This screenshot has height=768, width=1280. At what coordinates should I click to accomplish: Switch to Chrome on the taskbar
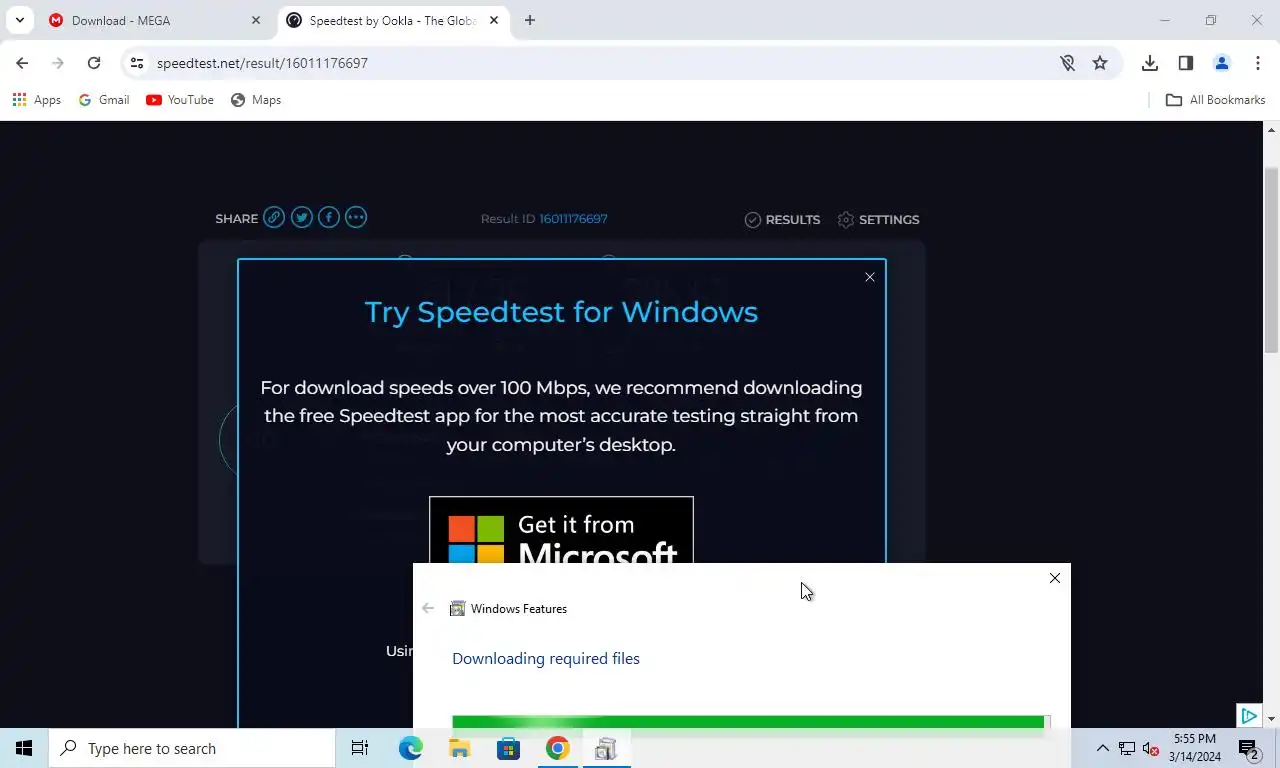(x=557, y=748)
